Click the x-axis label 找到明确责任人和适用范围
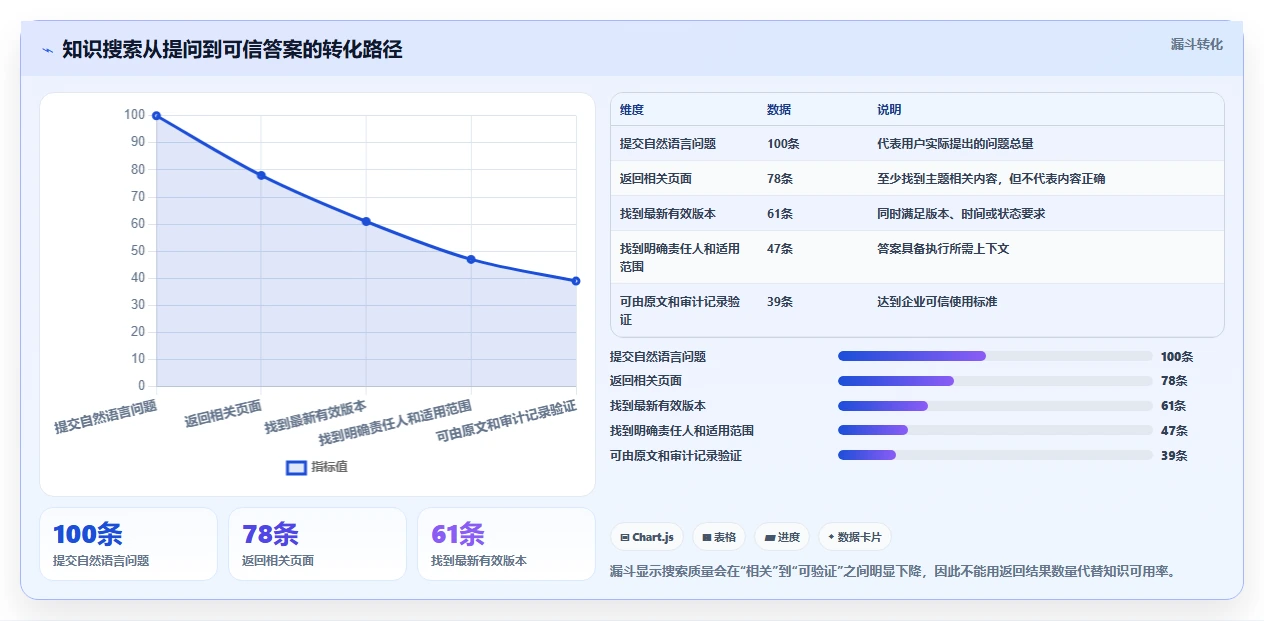1264x621 pixels. tap(395, 423)
